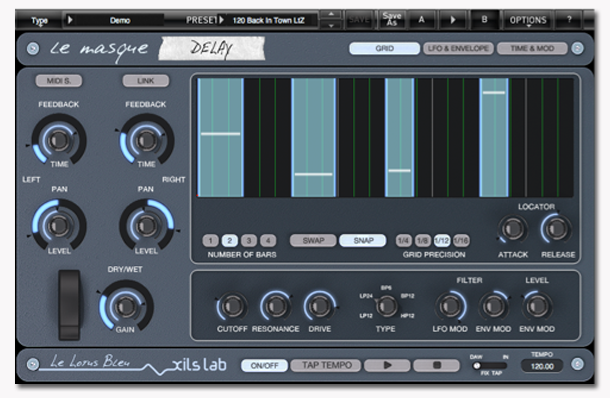Click the TAP TEMPO button

327,365
